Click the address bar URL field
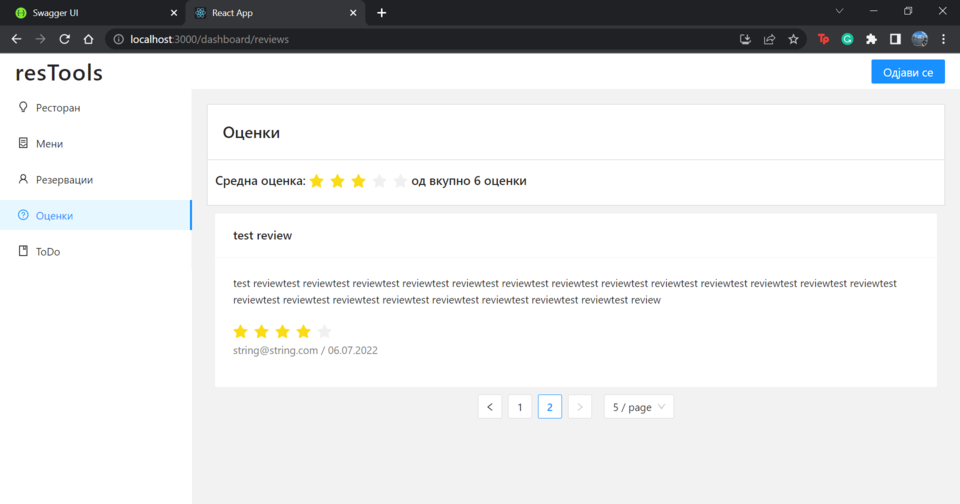960x504 pixels. point(400,39)
